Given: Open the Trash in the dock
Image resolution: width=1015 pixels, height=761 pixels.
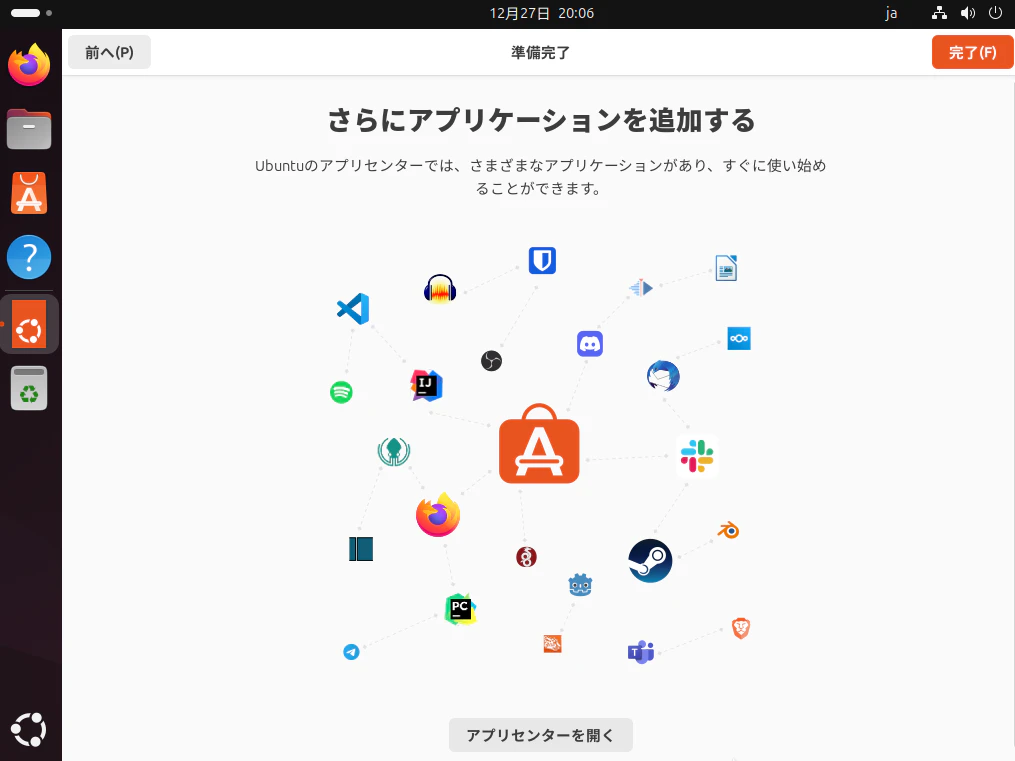Looking at the screenshot, I should (x=29, y=388).
